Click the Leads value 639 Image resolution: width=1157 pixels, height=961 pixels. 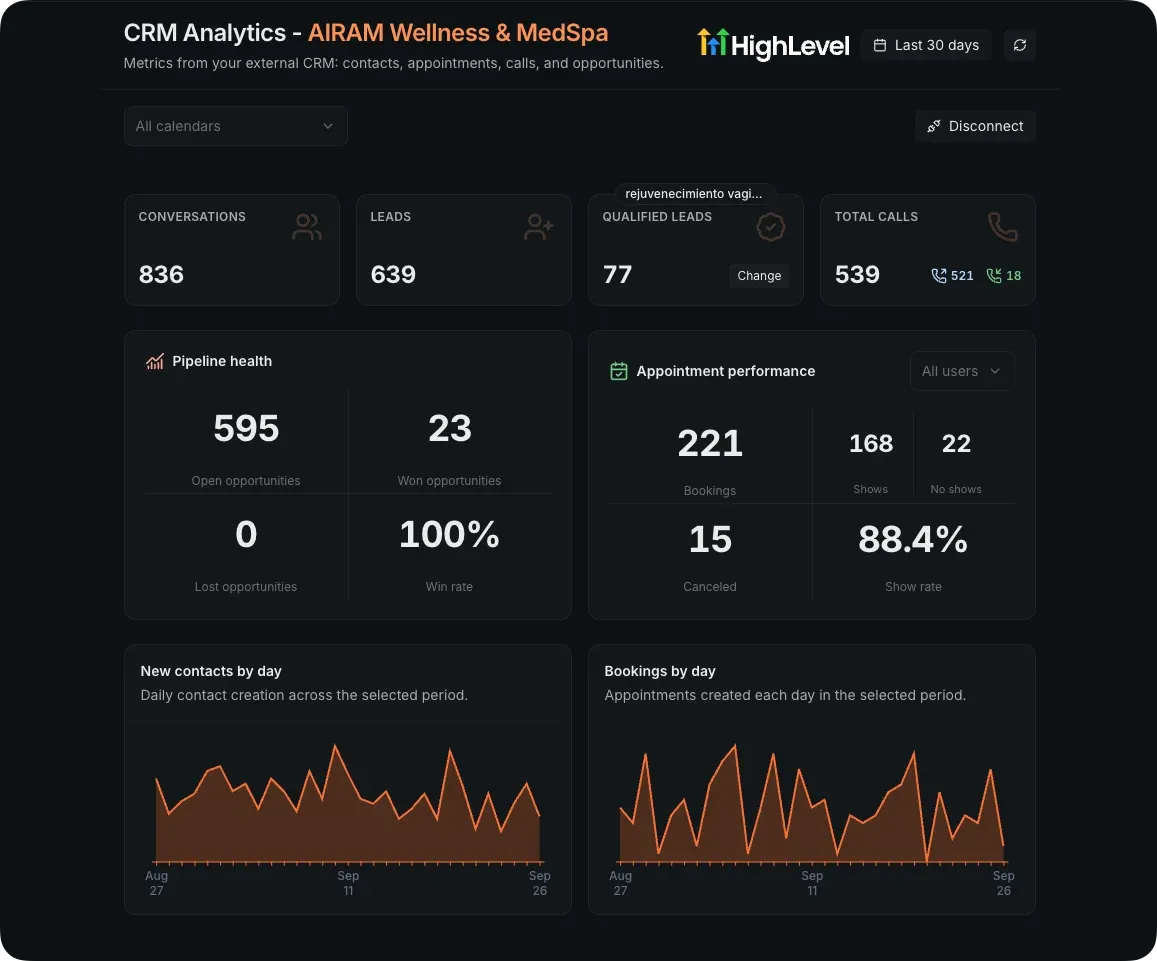[393, 275]
